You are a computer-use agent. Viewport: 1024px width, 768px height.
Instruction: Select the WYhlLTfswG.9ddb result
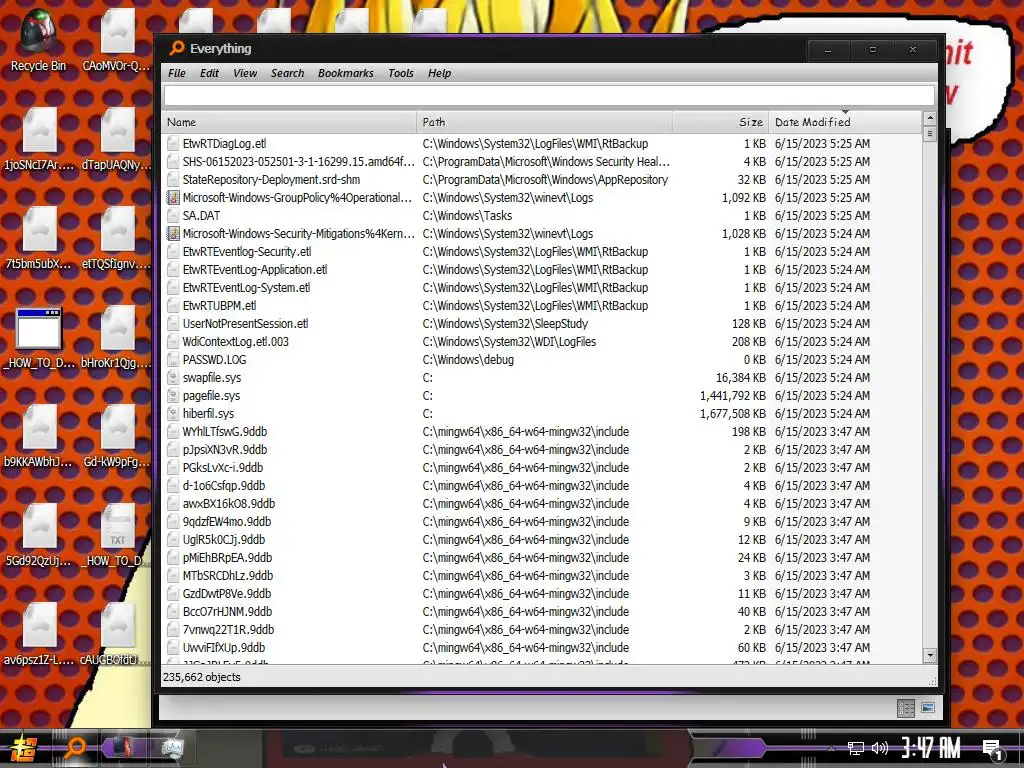[542, 432]
